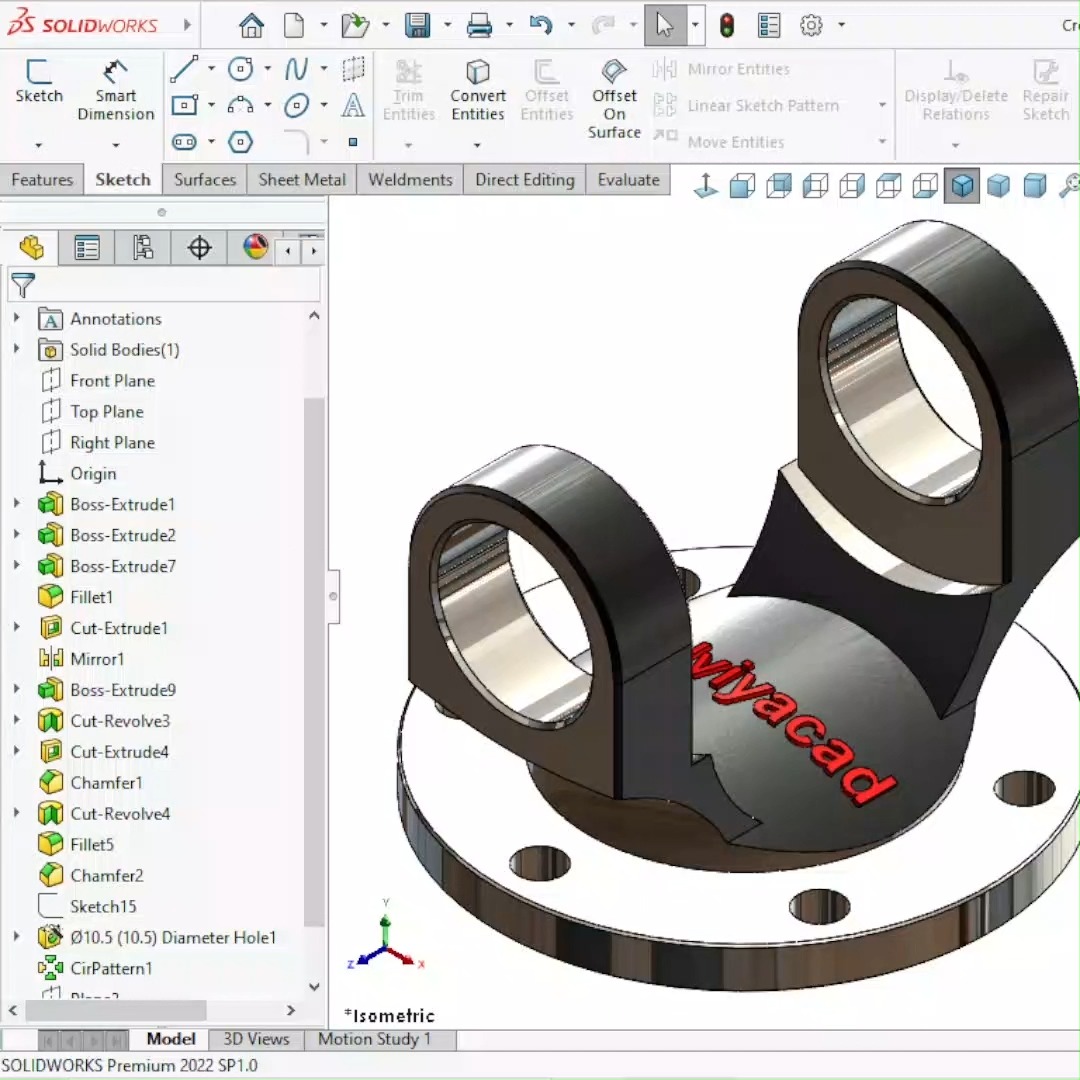Screen dimensions: 1080x1080
Task: Open the Options gear icon
Action: tap(811, 25)
